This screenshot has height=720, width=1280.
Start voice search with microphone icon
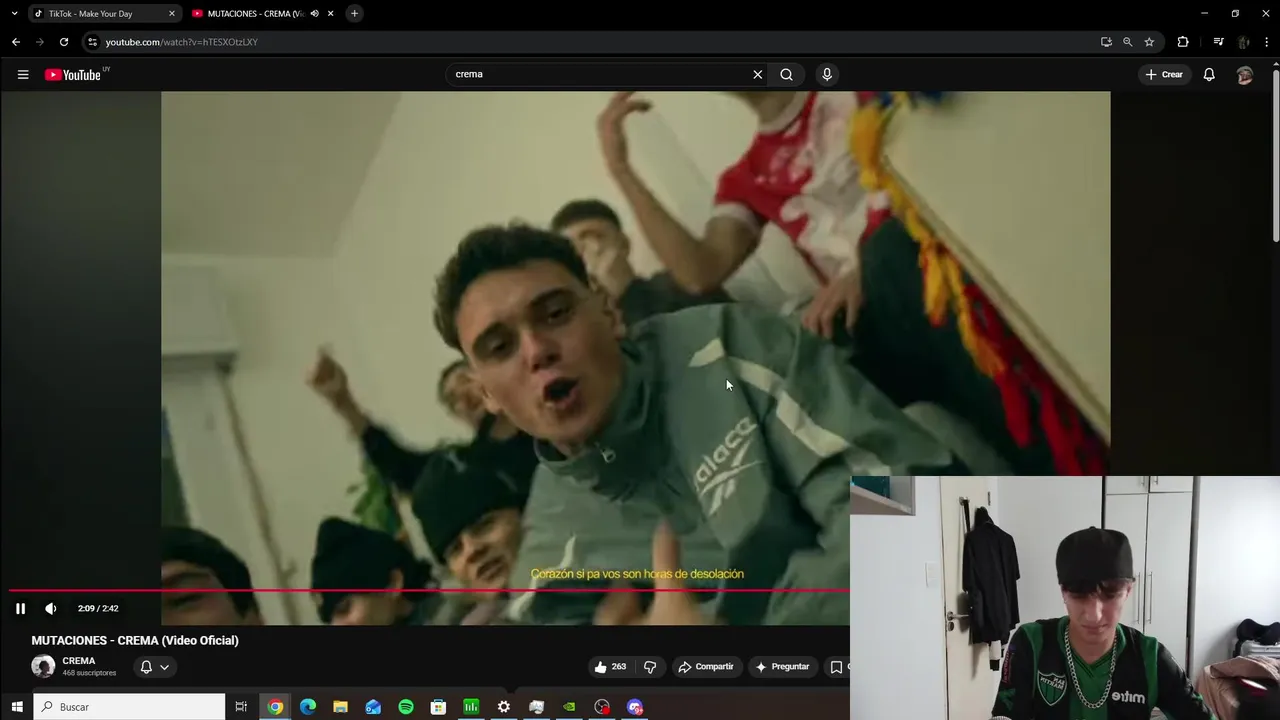[x=827, y=74]
